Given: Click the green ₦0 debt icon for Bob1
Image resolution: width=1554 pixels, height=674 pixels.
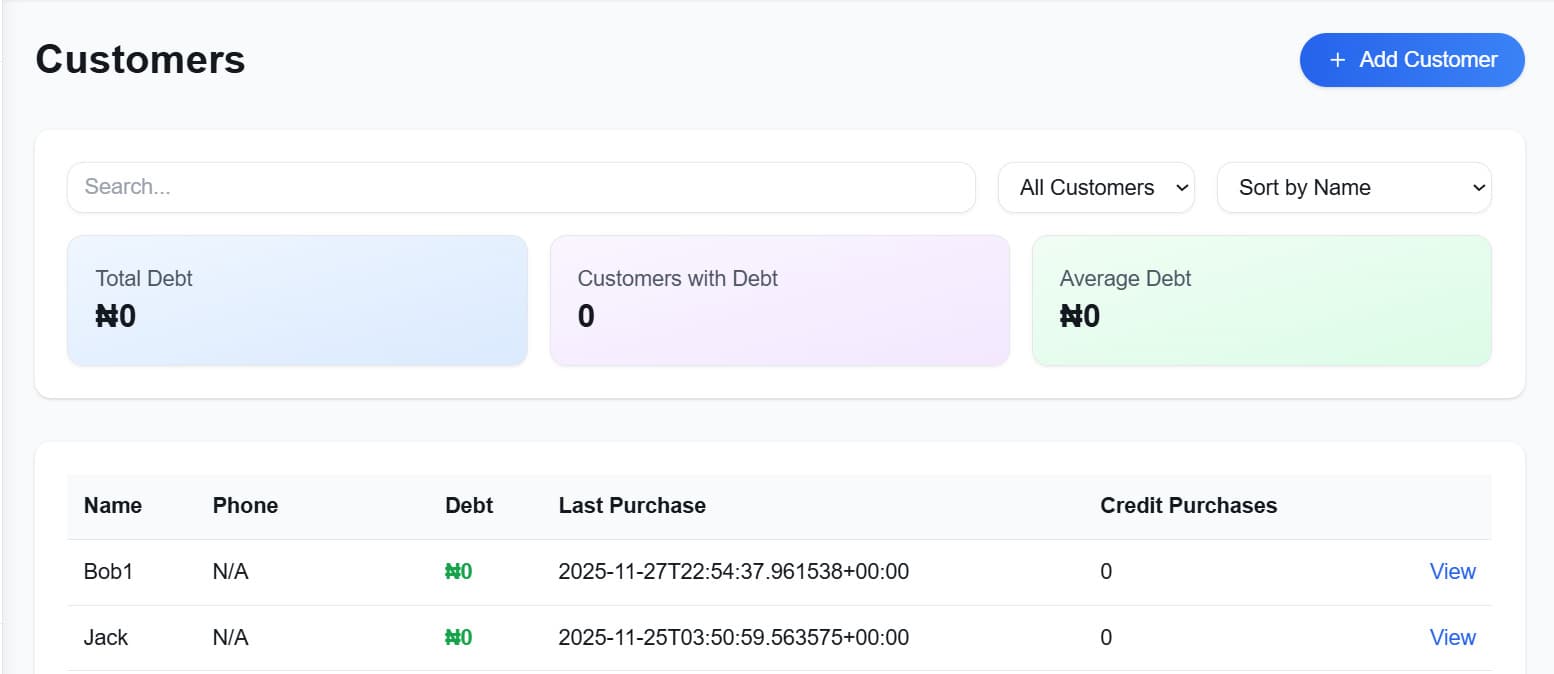Looking at the screenshot, I should [459, 571].
